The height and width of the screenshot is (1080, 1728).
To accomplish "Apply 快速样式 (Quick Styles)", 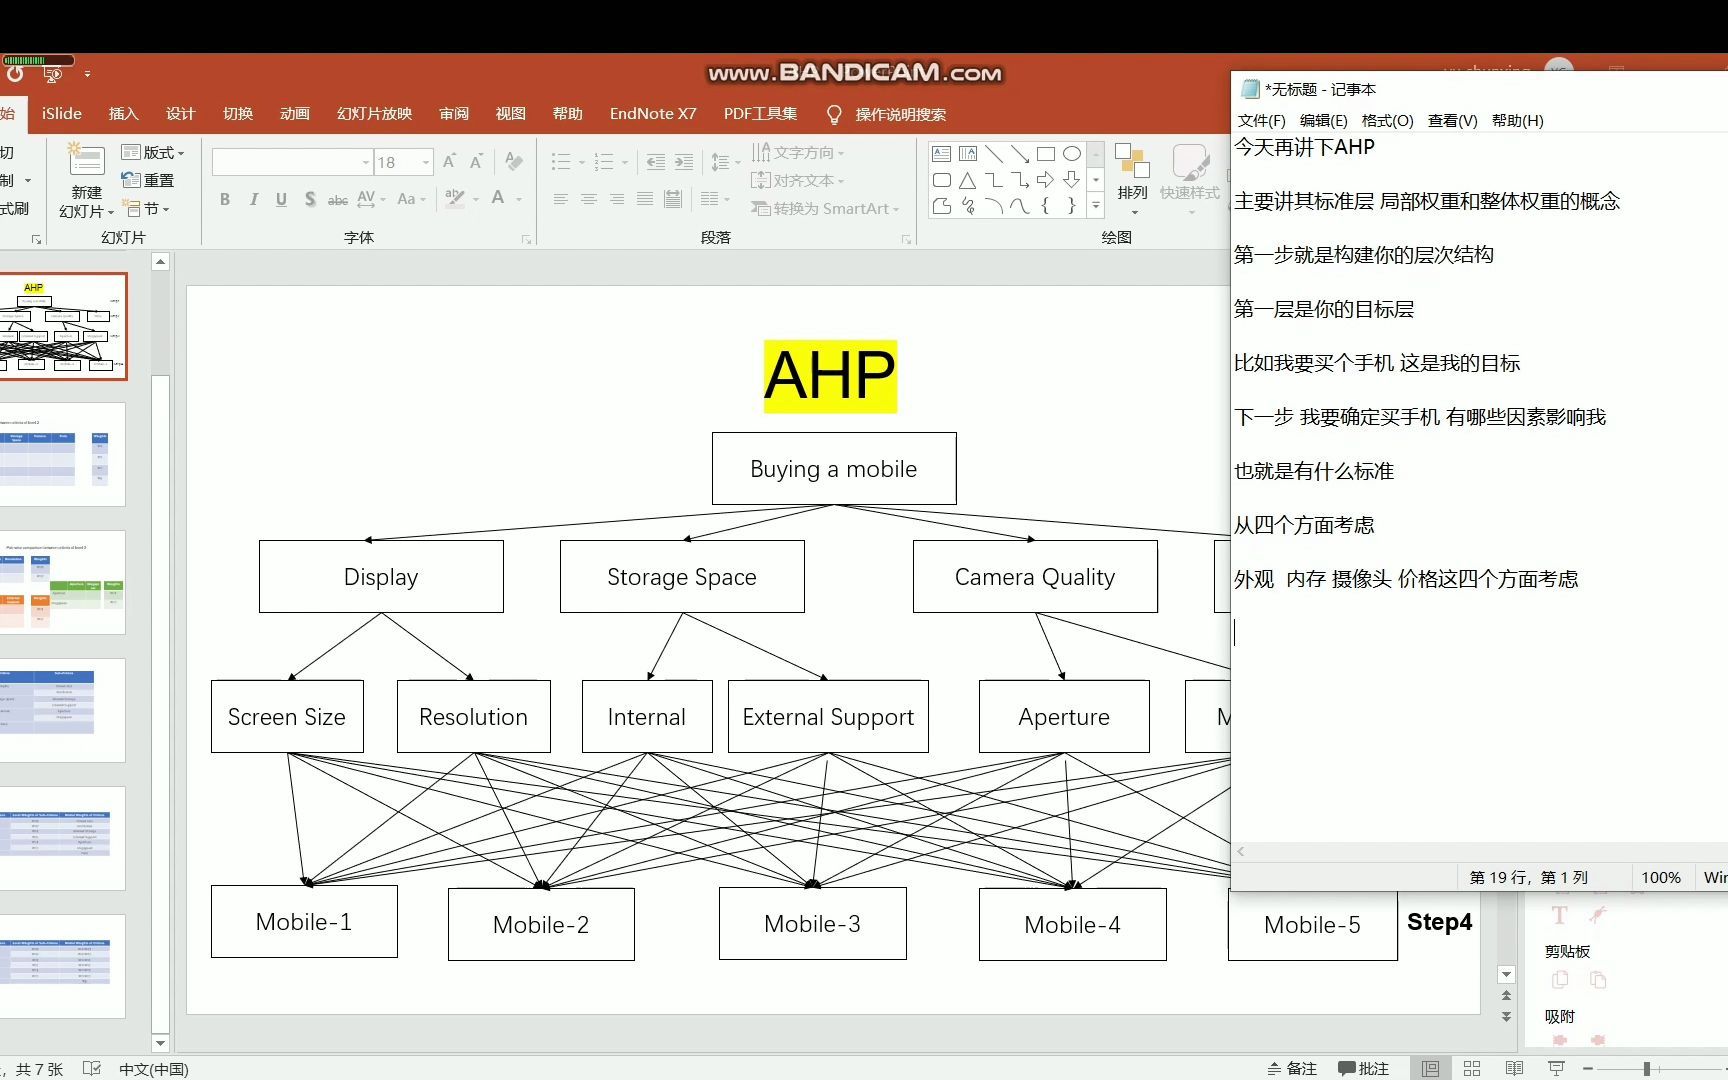I will pyautogui.click(x=1189, y=180).
